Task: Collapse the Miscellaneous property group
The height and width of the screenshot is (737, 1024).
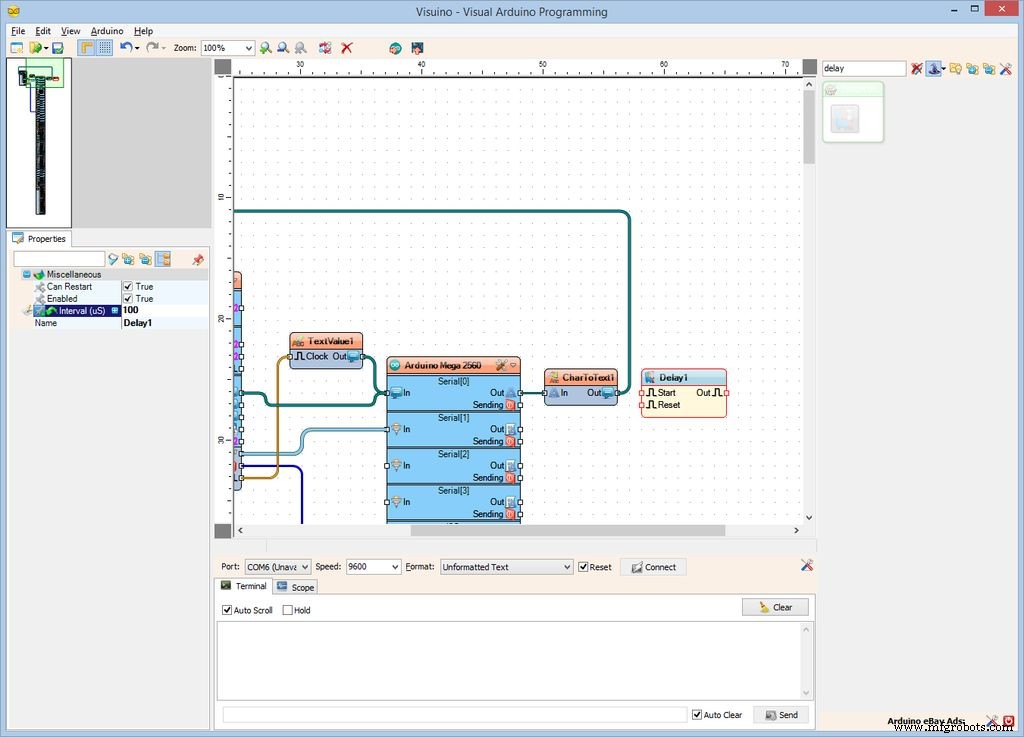Action: coord(27,274)
